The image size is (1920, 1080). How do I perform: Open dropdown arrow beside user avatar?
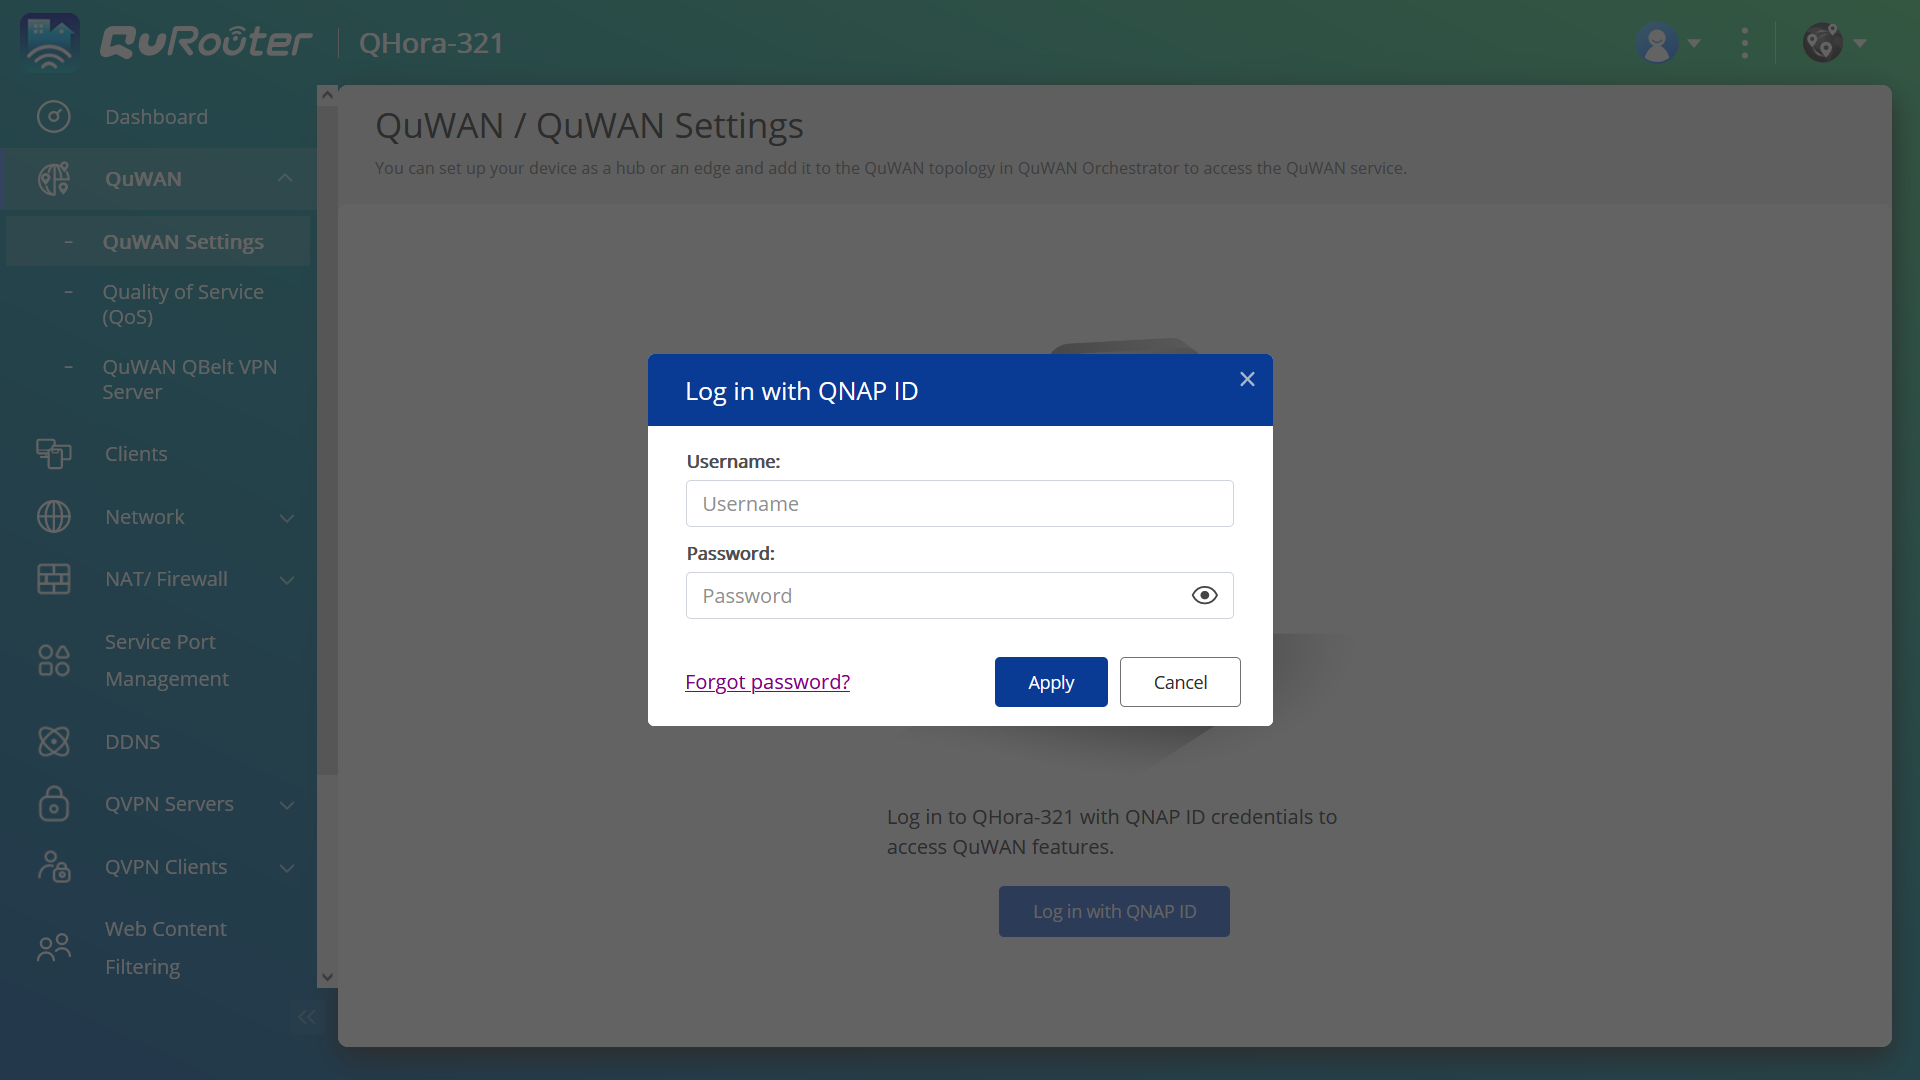pos(1694,43)
